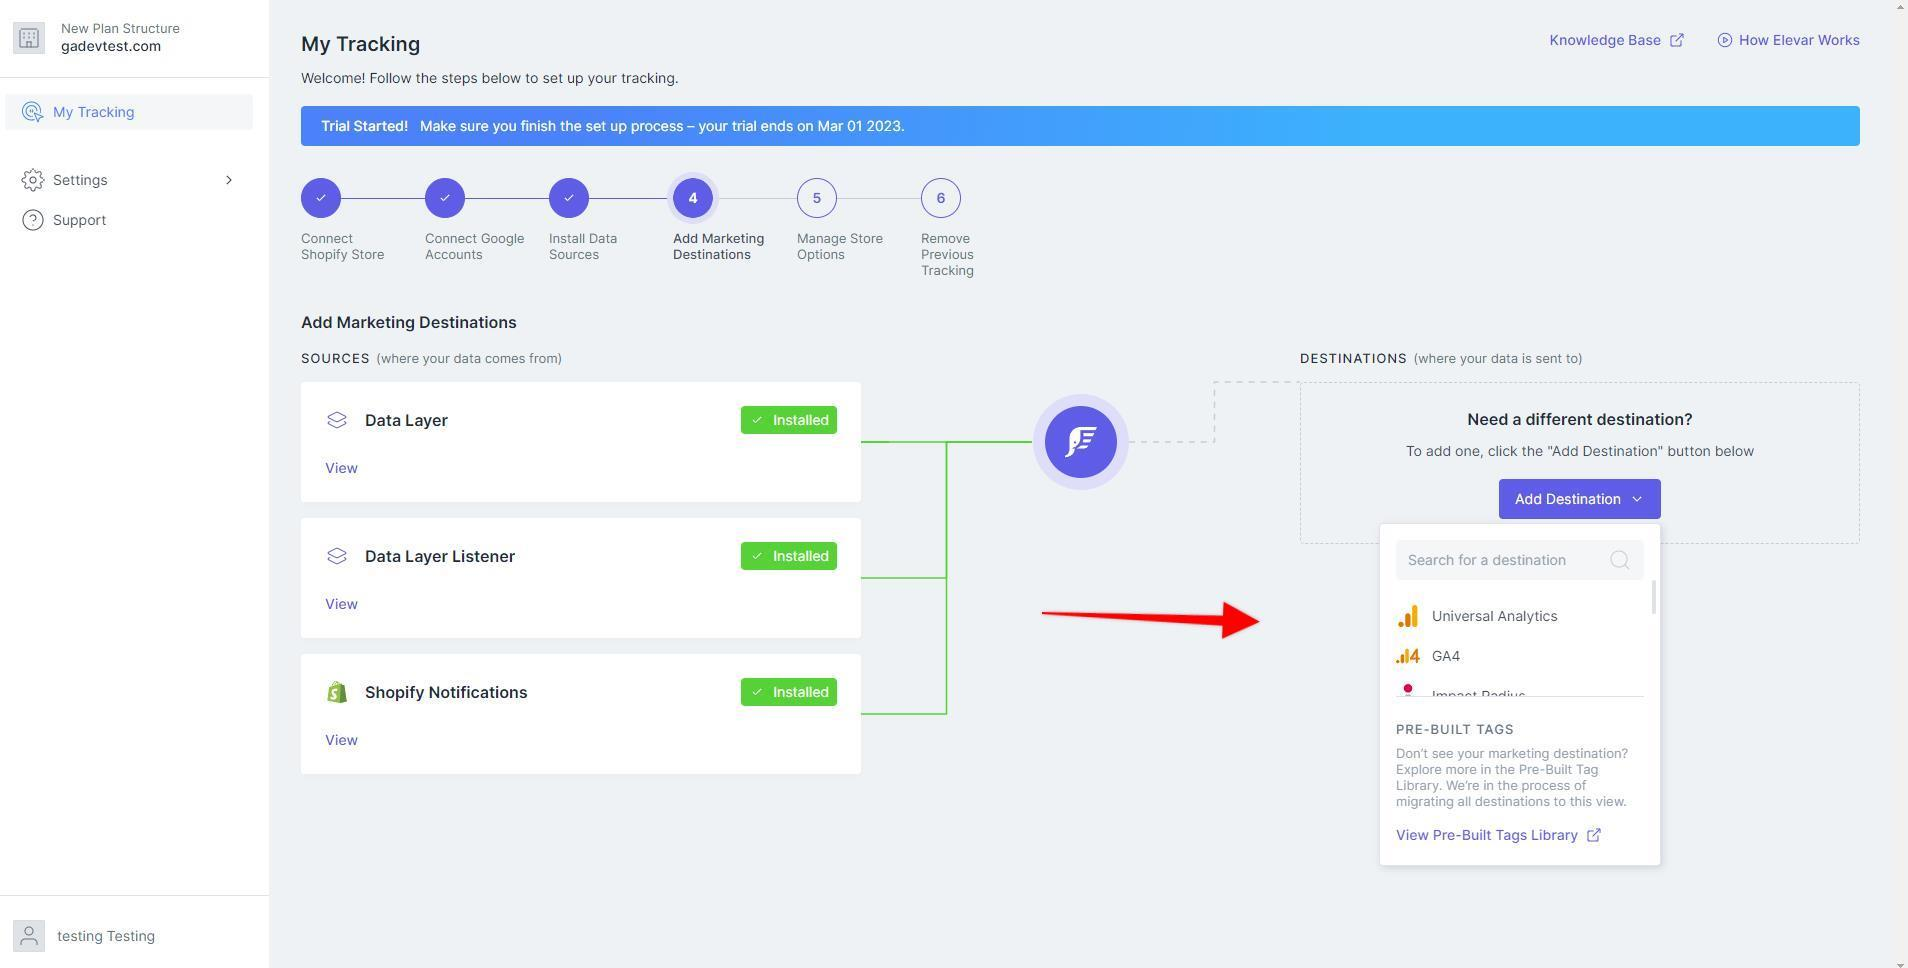Open My Tracking in the sidebar
Image resolution: width=1908 pixels, height=968 pixels.
(x=129, y=112)
